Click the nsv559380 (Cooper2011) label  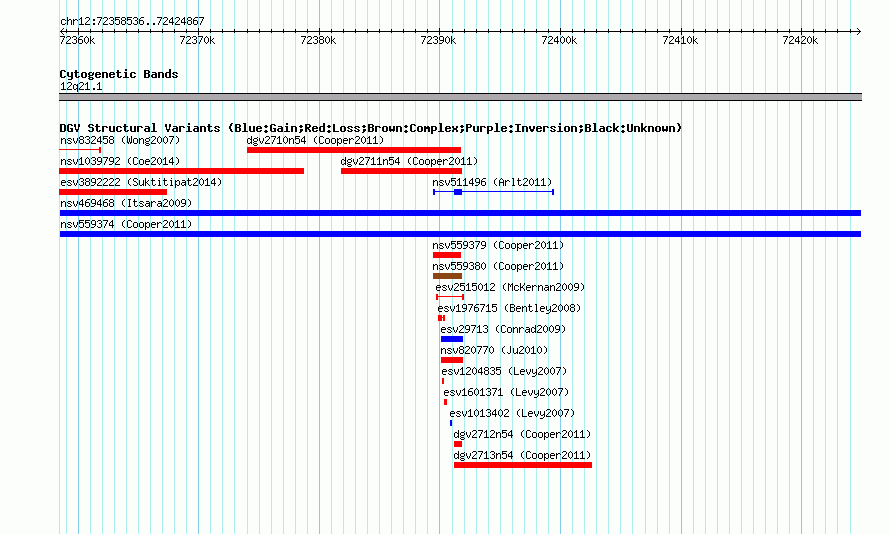coord(498,266)
